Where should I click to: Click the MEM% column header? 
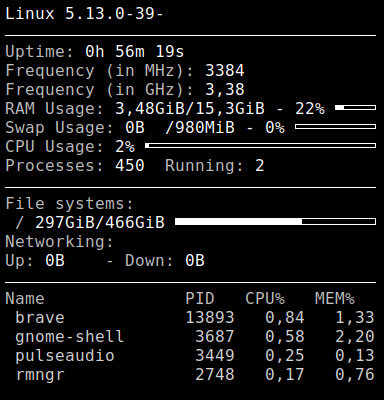pos(335,299)
